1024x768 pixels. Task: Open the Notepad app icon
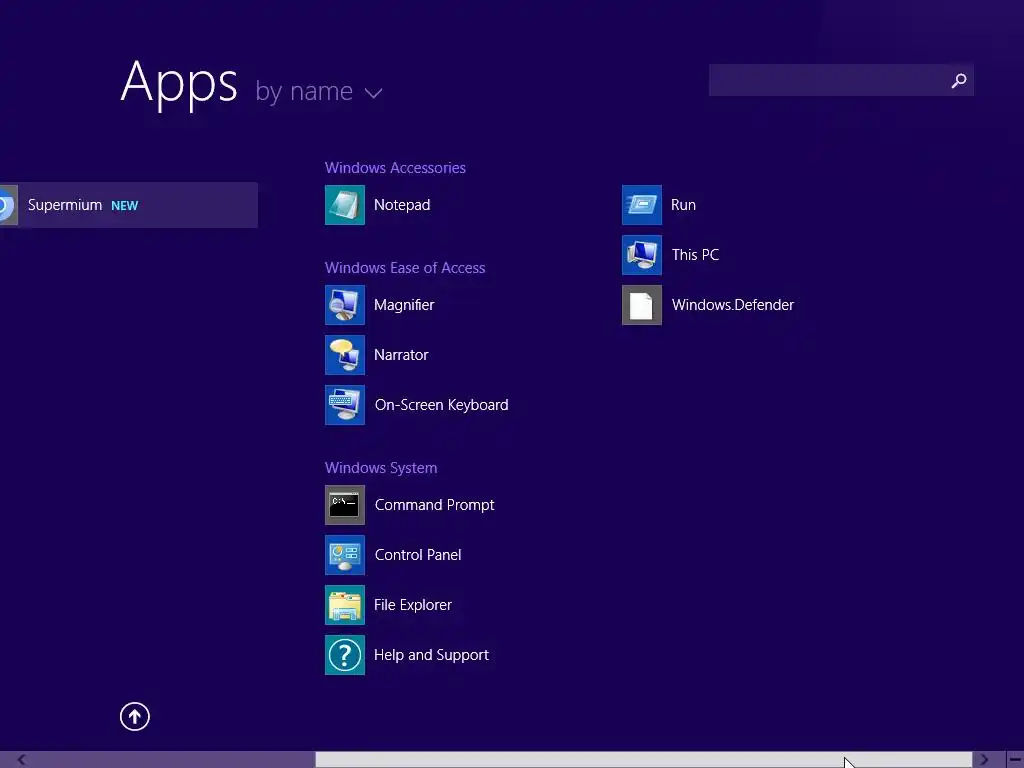coord(345,205)
